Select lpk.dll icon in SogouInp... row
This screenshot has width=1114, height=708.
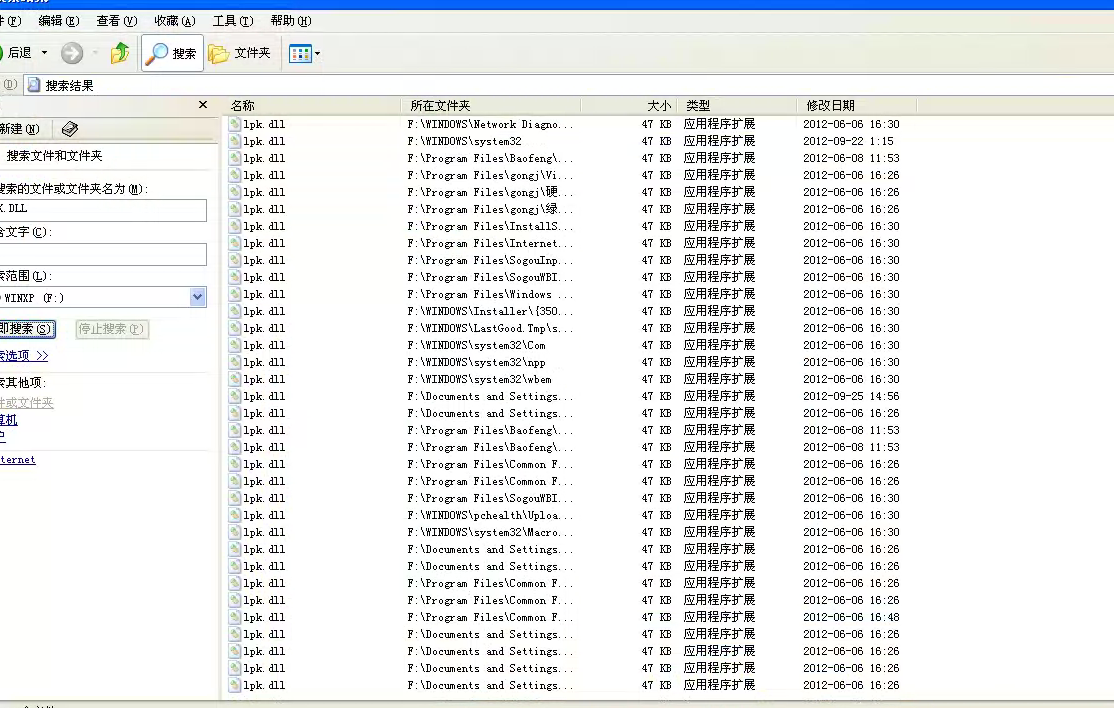pyautogui.click(x=235, y=261)
